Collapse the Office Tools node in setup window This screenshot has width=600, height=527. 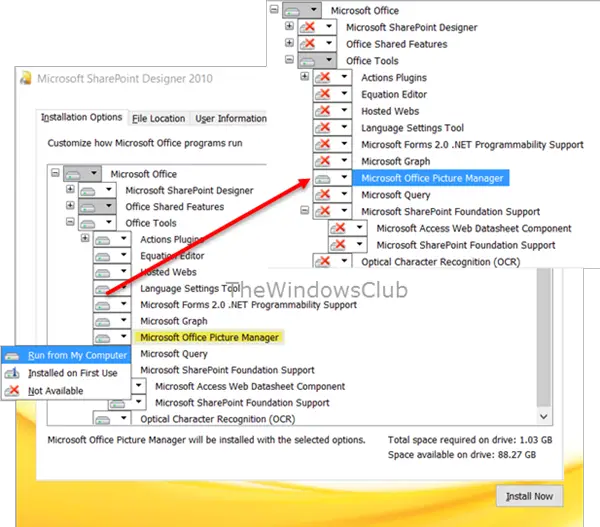(x=70, y=222)
